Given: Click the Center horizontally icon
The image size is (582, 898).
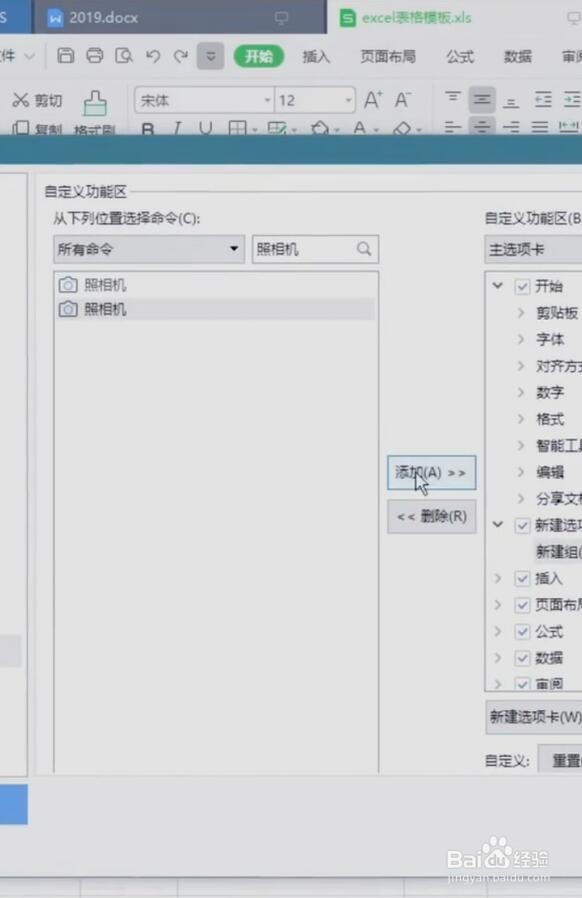Looking at the screenshot, I should coord(482,126).
